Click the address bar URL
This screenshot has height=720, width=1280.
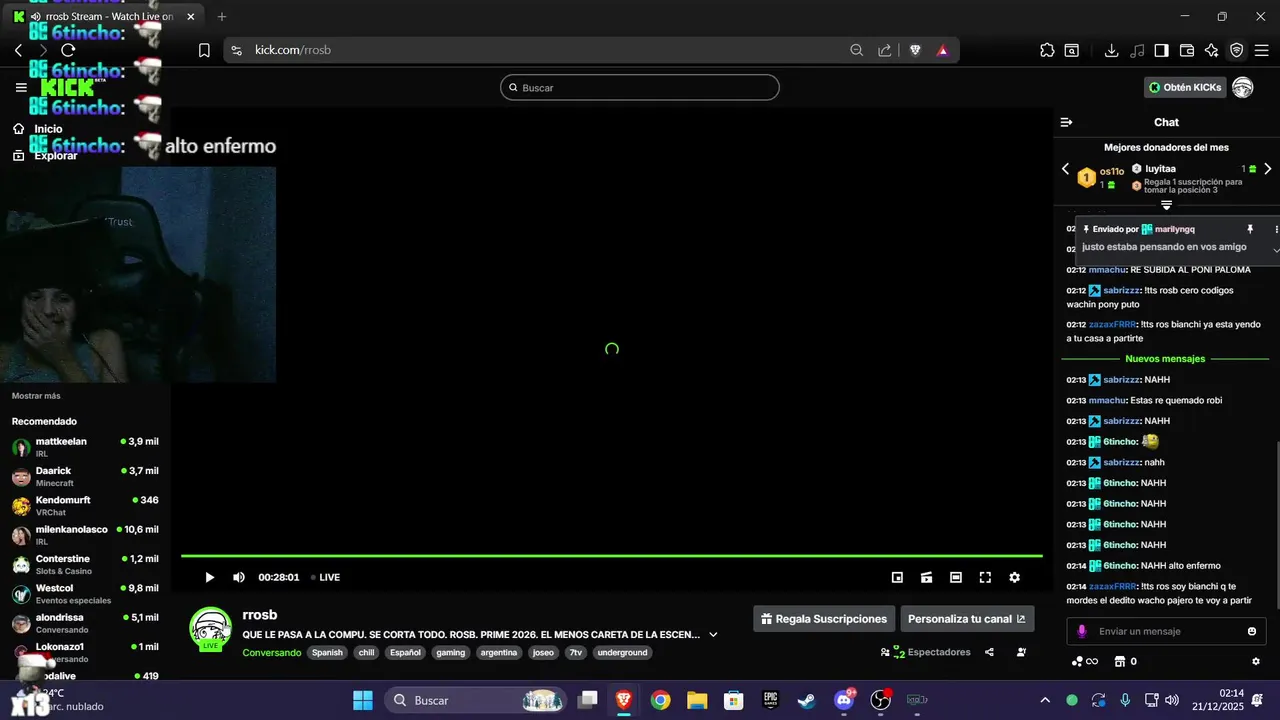293,50
